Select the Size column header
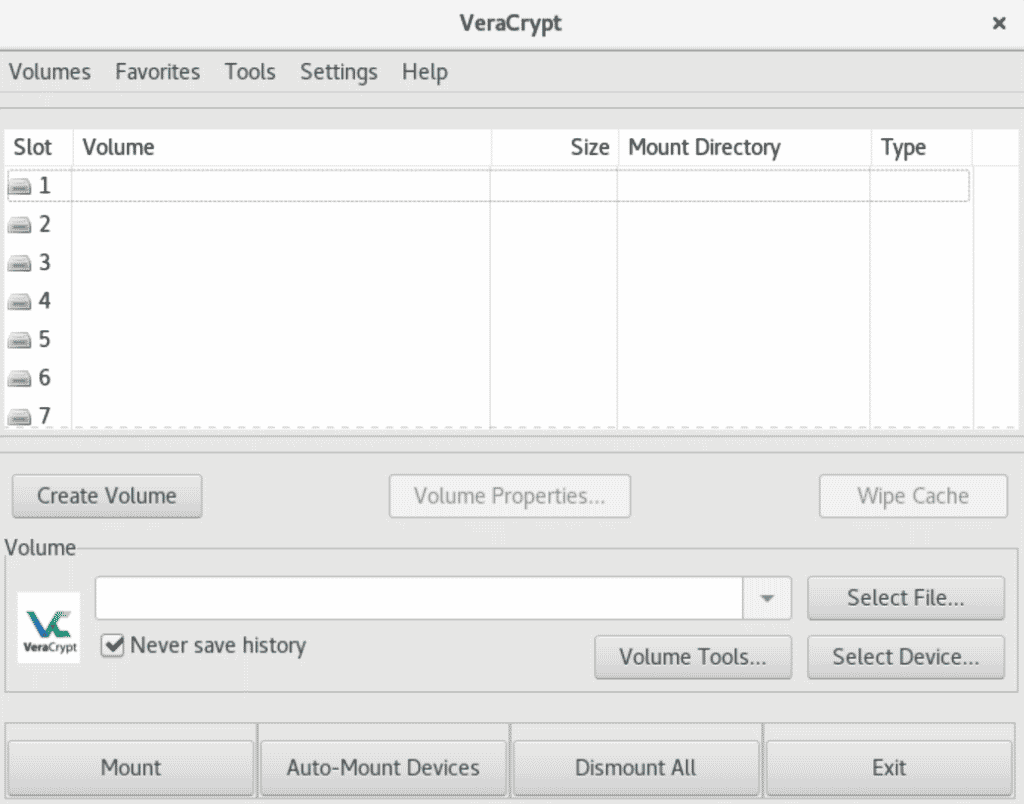Image resolution: width=1024 pixels, height=804 pixels. (588, 147)
